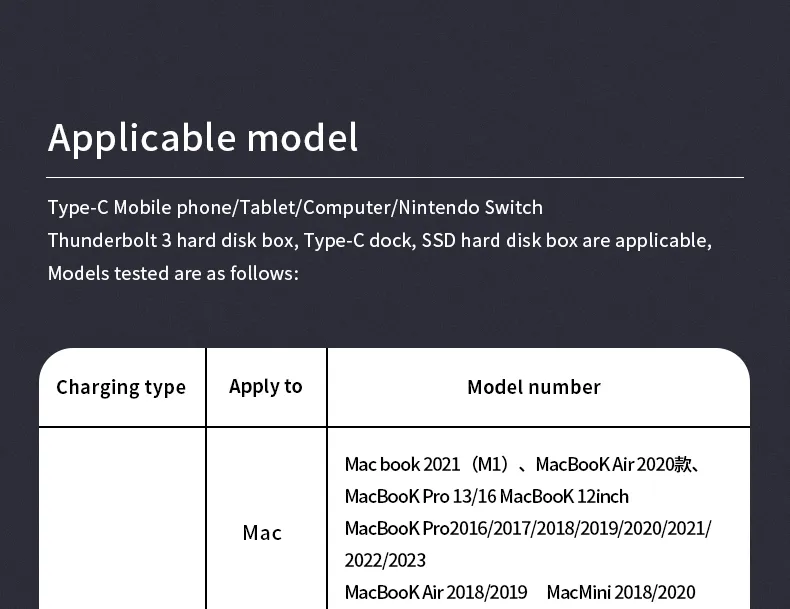The width and height of the screenshot is (790, 609).
Task: Click "Models tested are as follows:" line
Action: pyautogui.click(x=173, y=273)
